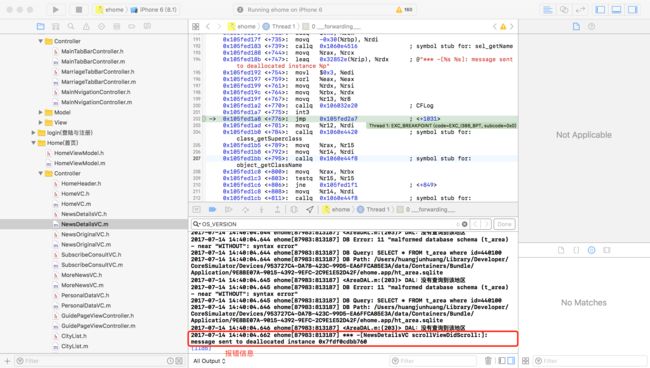Stop the running ehome app
This screenshot has height=368, width=650.
pyautogui.click(x=79, y=10)
